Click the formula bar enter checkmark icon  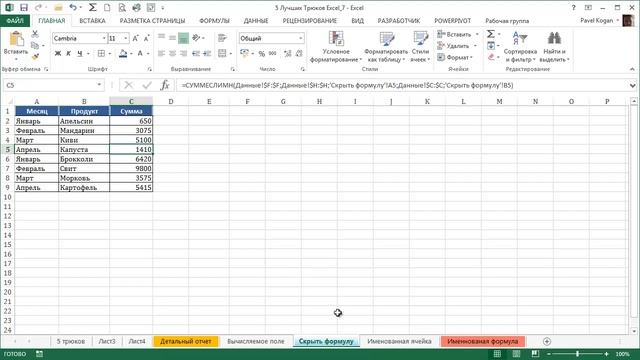click(147, 85)
